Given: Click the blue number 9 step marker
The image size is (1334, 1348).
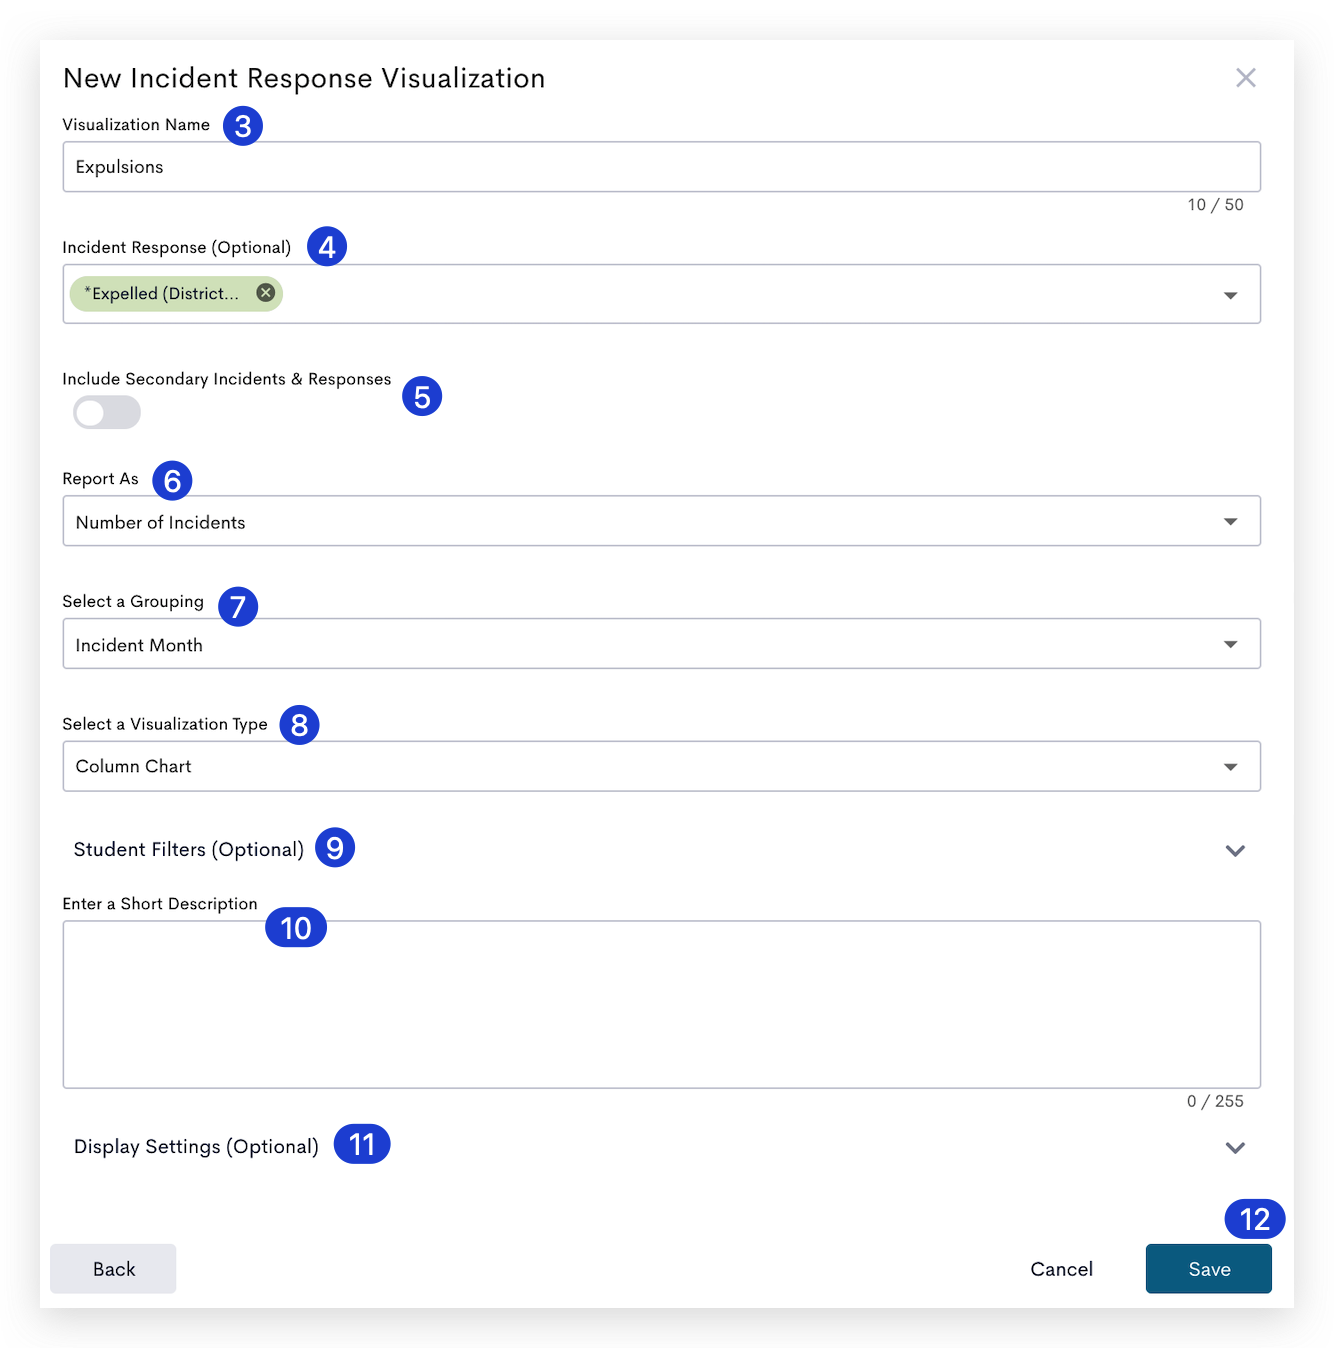Looking at the screenshot, I should (335, 847).
